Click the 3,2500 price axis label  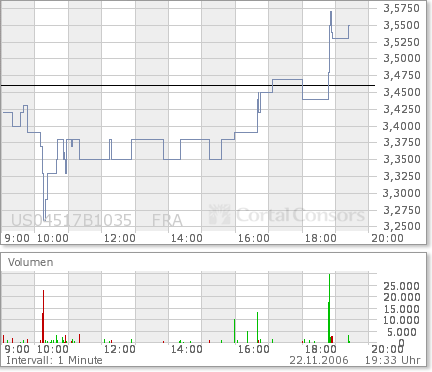coord(402,226)
